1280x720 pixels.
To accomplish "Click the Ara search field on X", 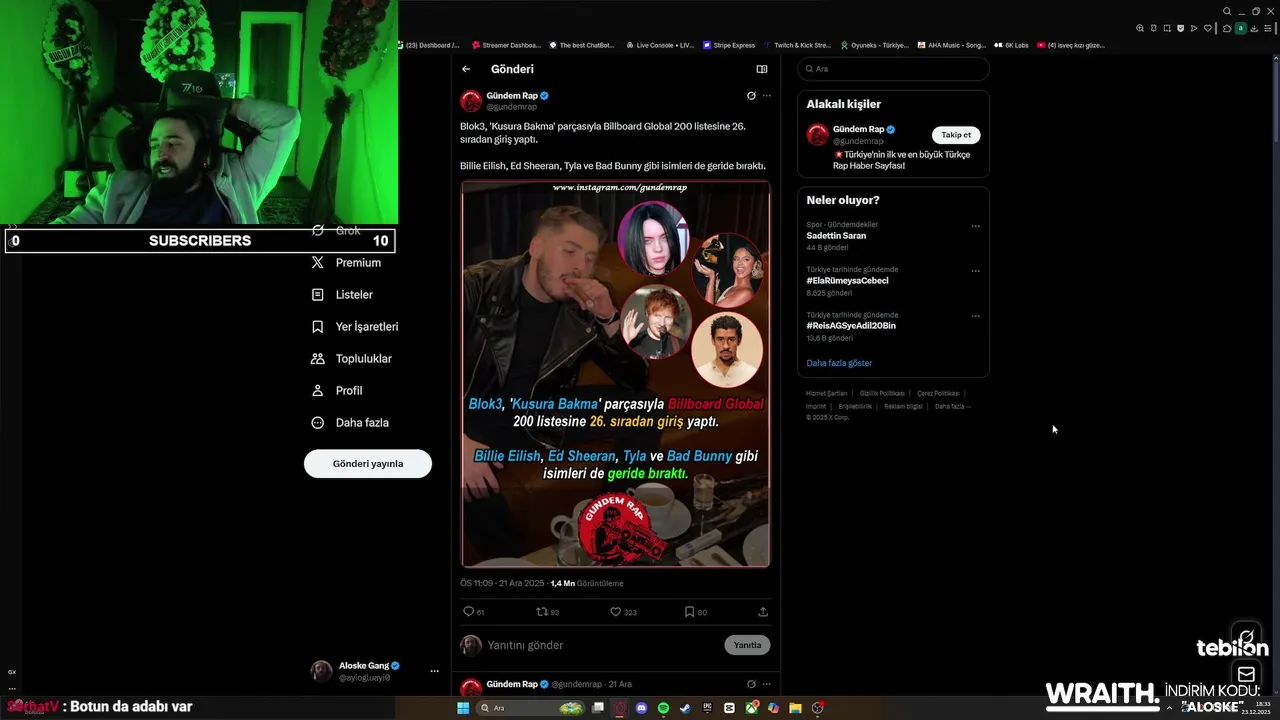I will coord(893,69).
